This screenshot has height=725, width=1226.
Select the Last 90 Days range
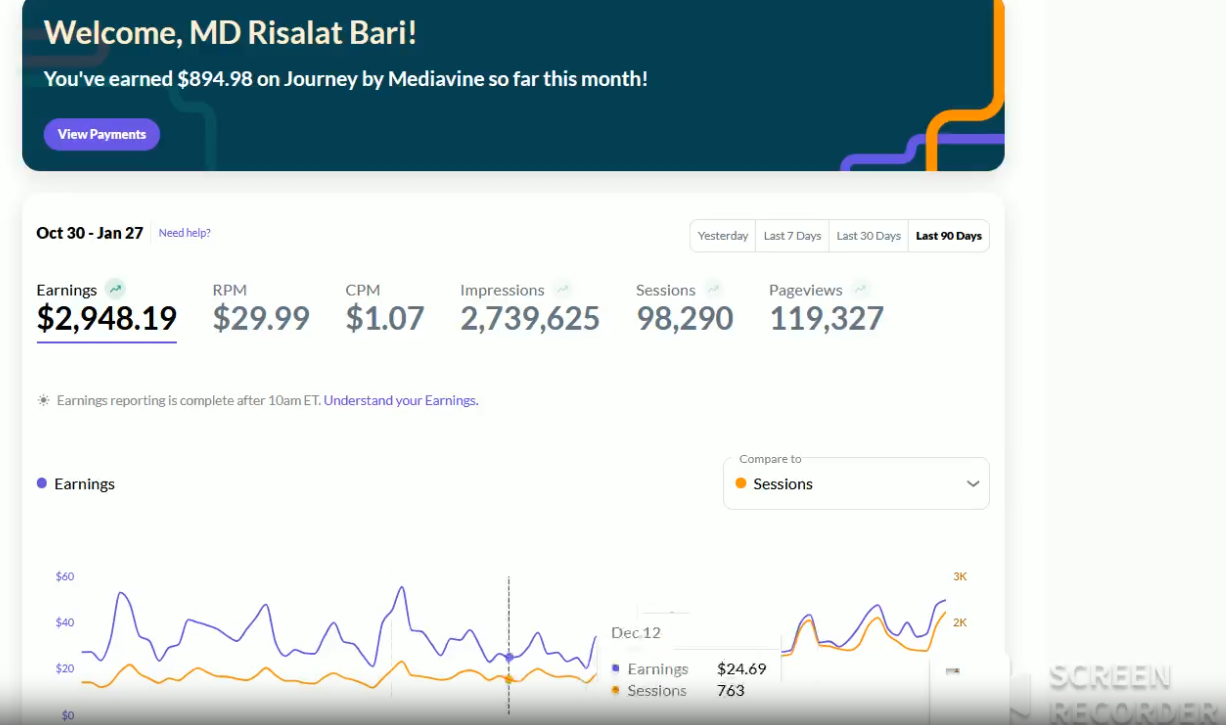pyautogui.click(x=949, y=236)
